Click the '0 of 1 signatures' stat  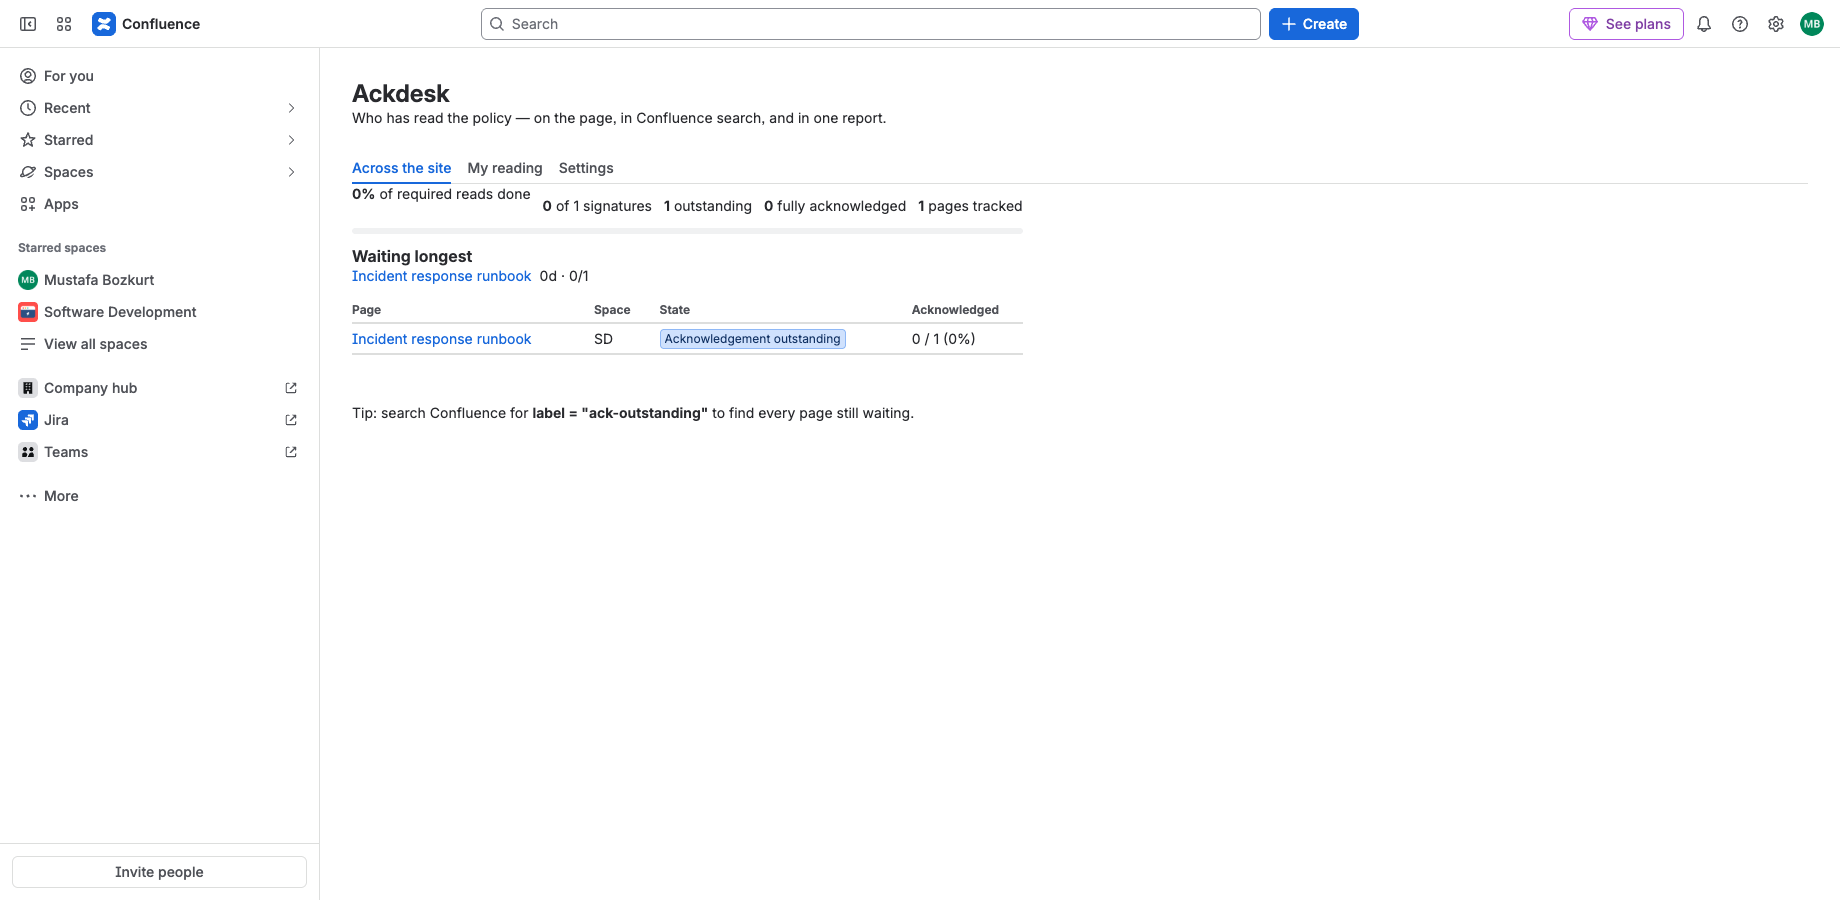pyautogui.click(x=597, y=206)
